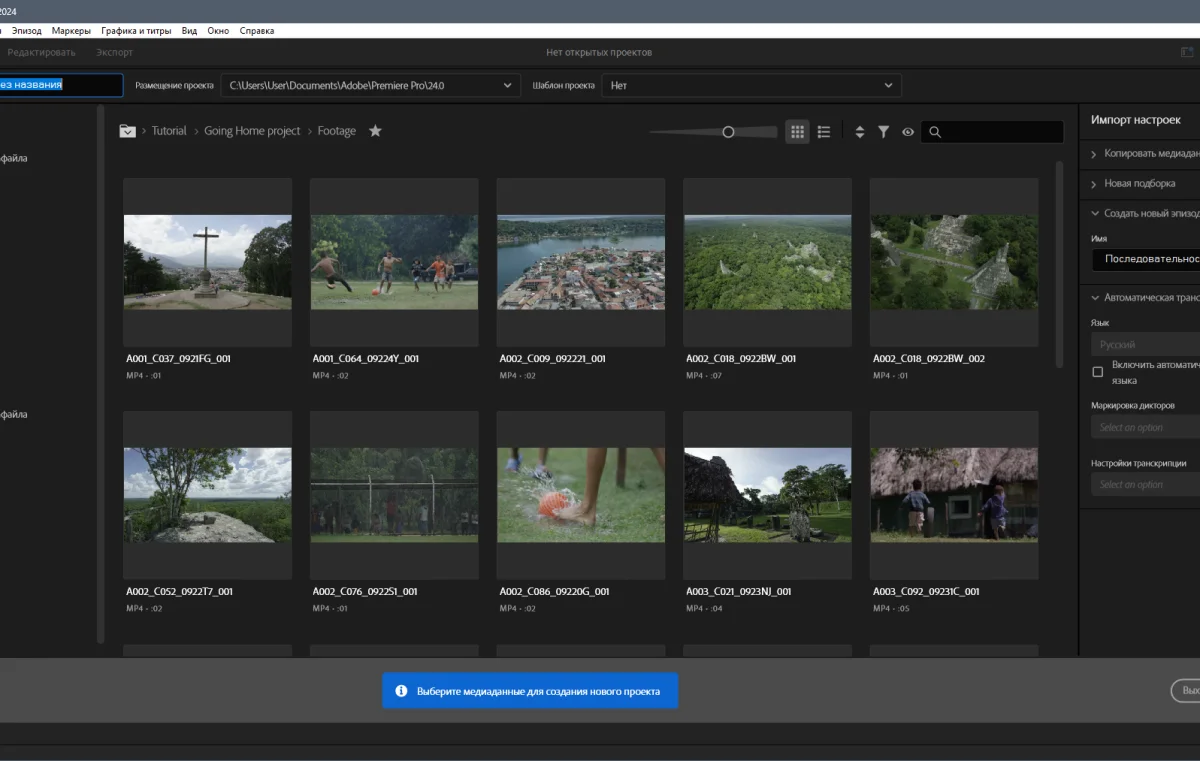
Task: Click the folder icon in breadcrumb path
Action: coord(127,131)
